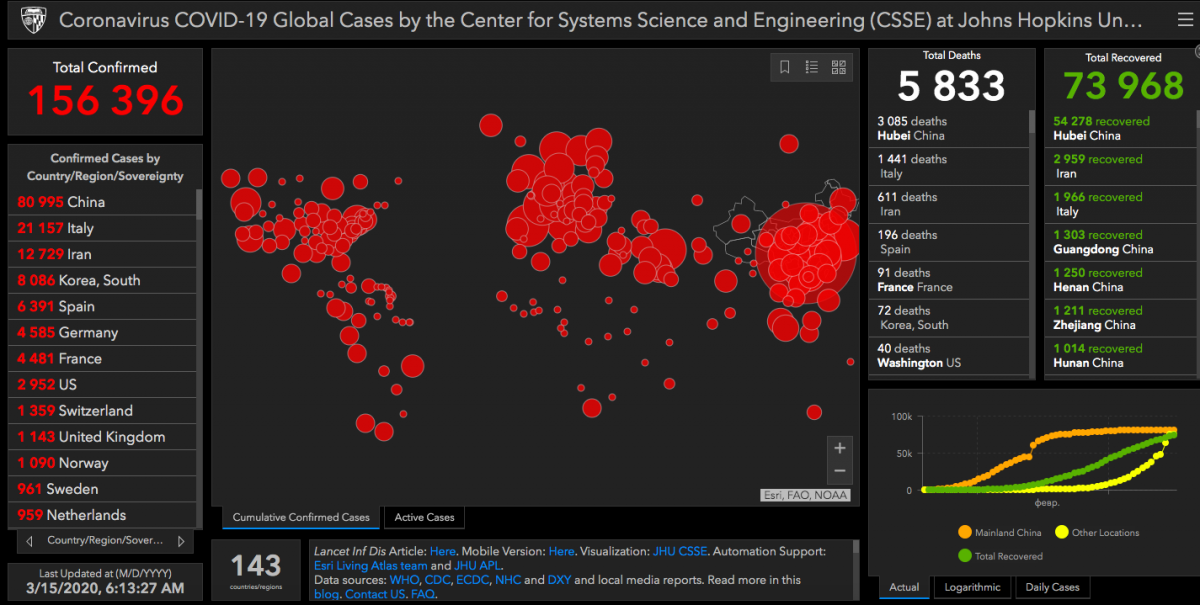Click the share icon in the top-right corner
Image resolution: width=1200 pixels, height=605 pixels.
(1185, 19)
